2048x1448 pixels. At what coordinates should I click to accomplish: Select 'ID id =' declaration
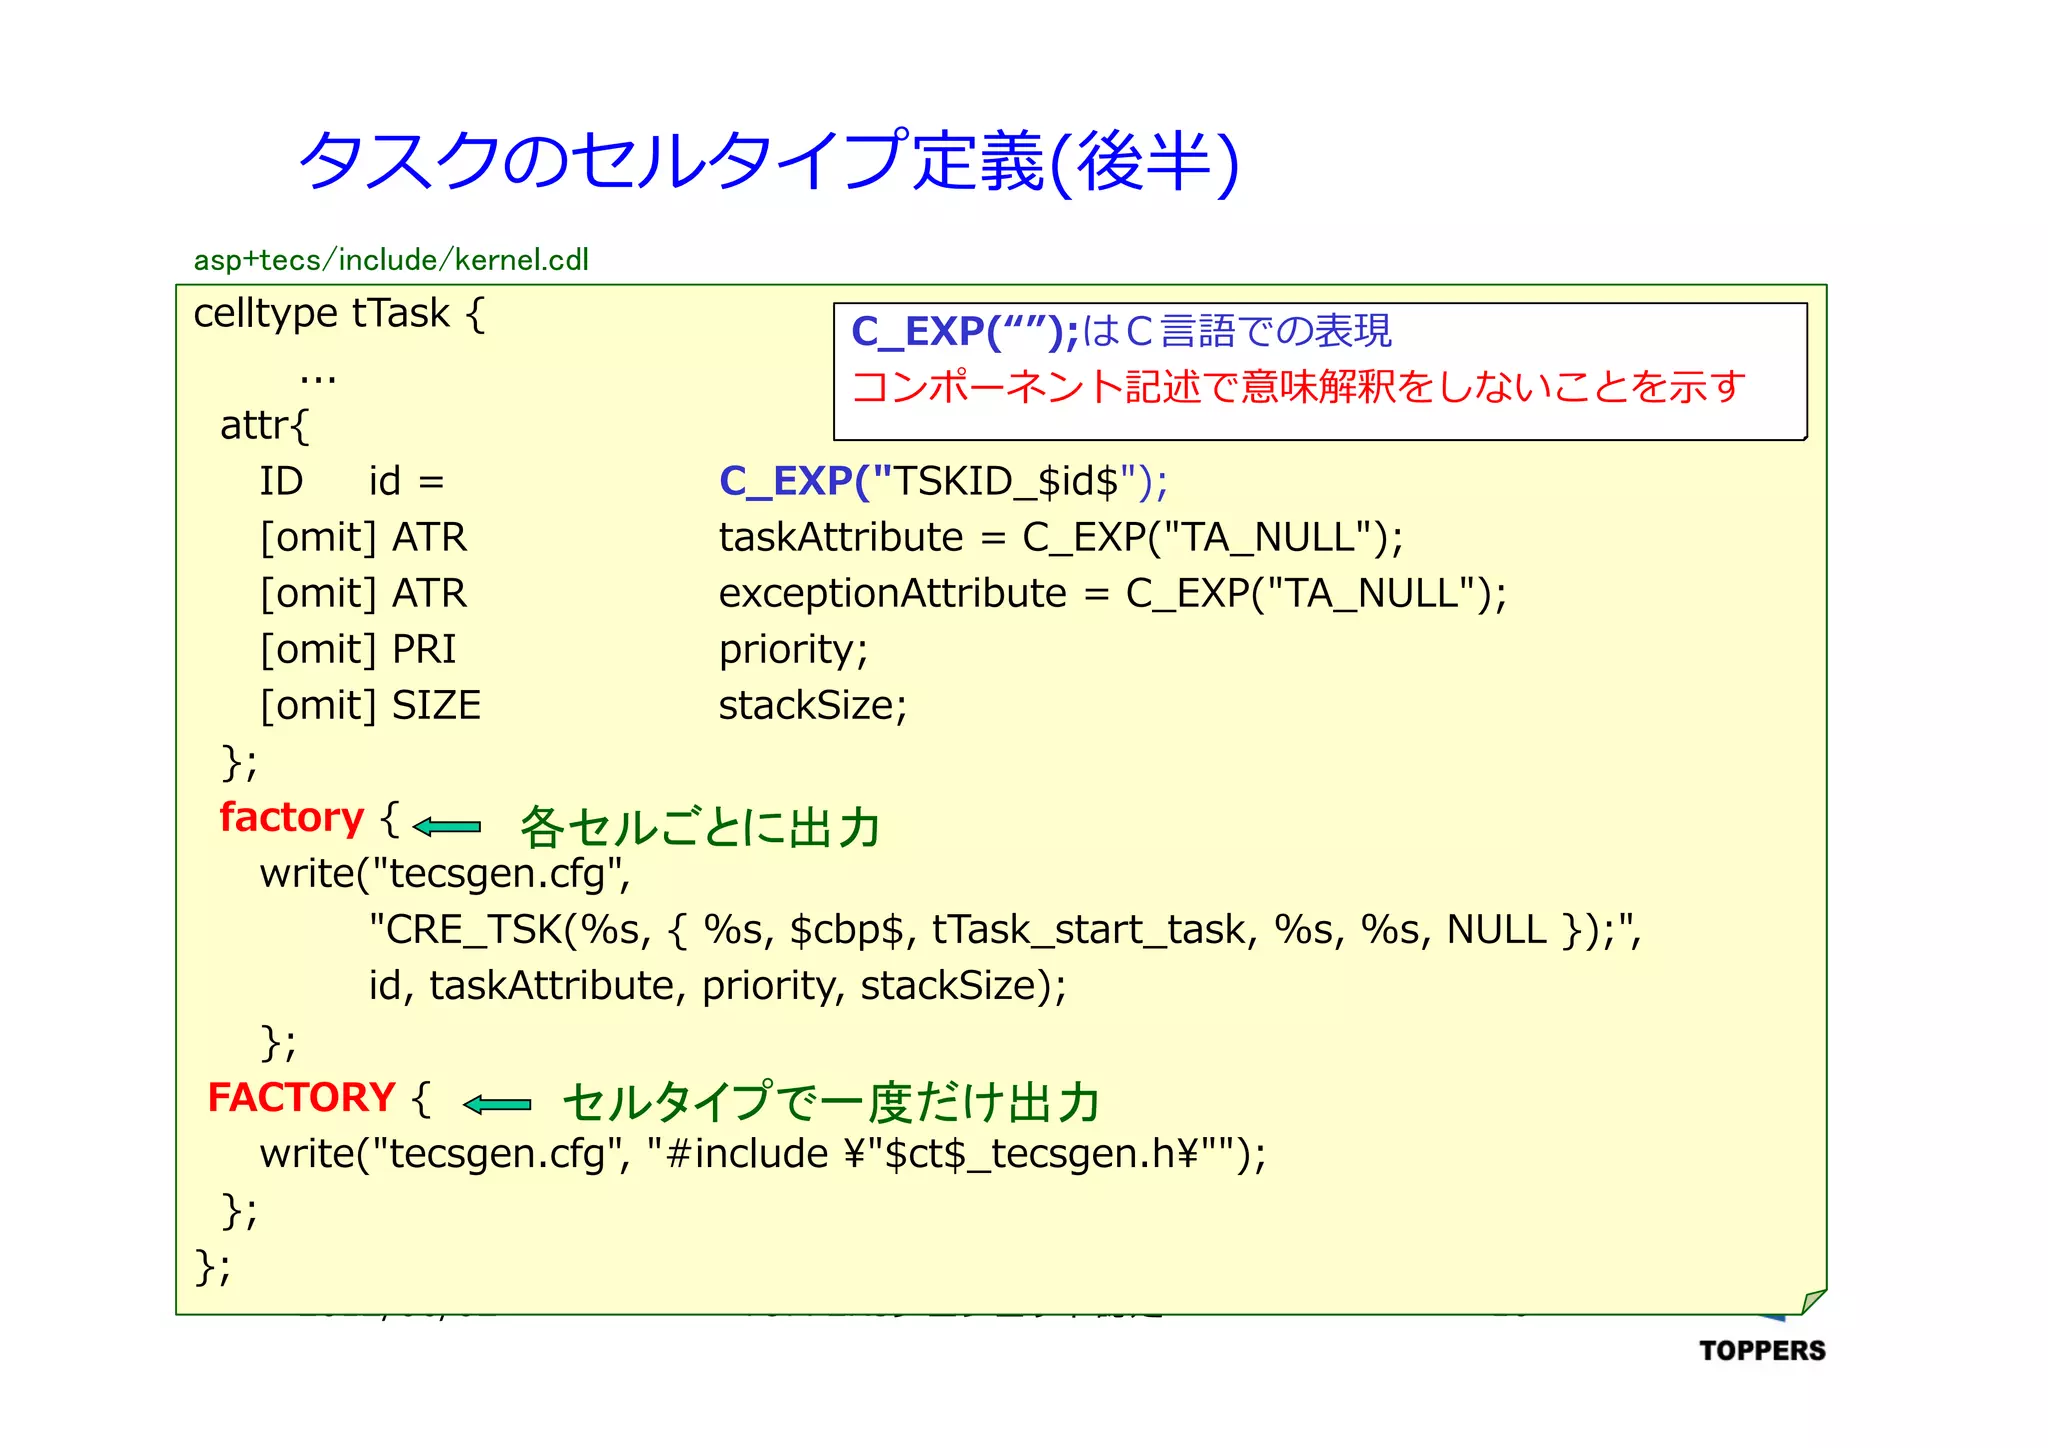(352, 482)
